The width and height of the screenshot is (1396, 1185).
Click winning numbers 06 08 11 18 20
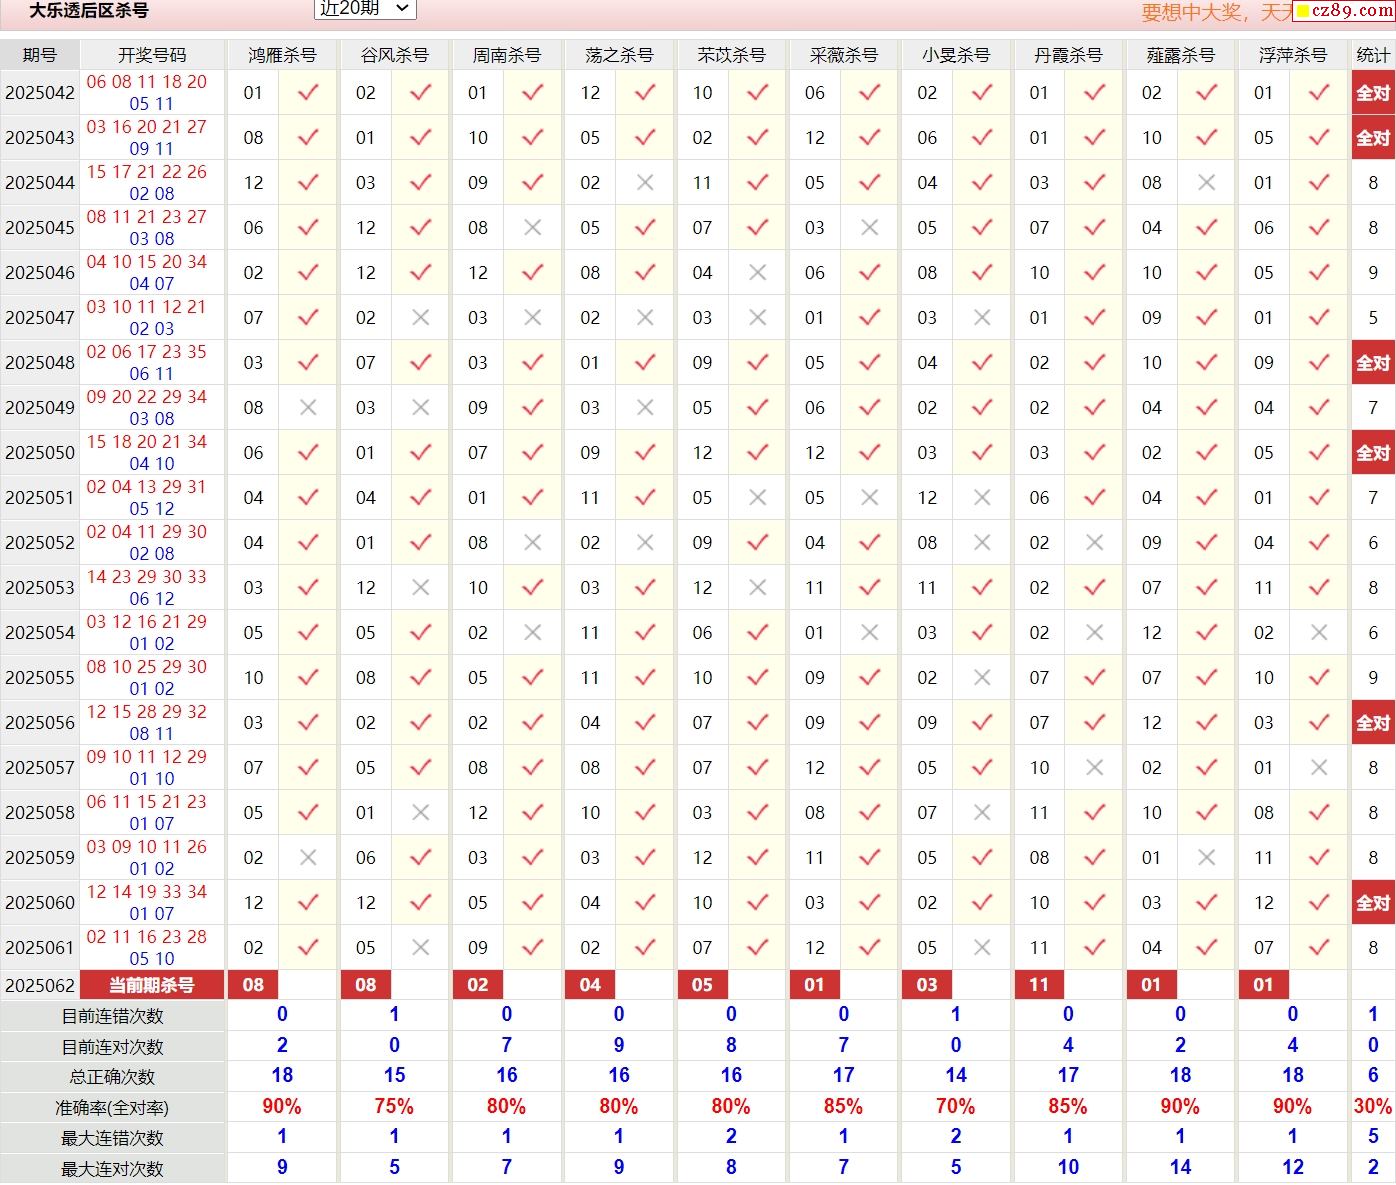[x=147, y=82]
